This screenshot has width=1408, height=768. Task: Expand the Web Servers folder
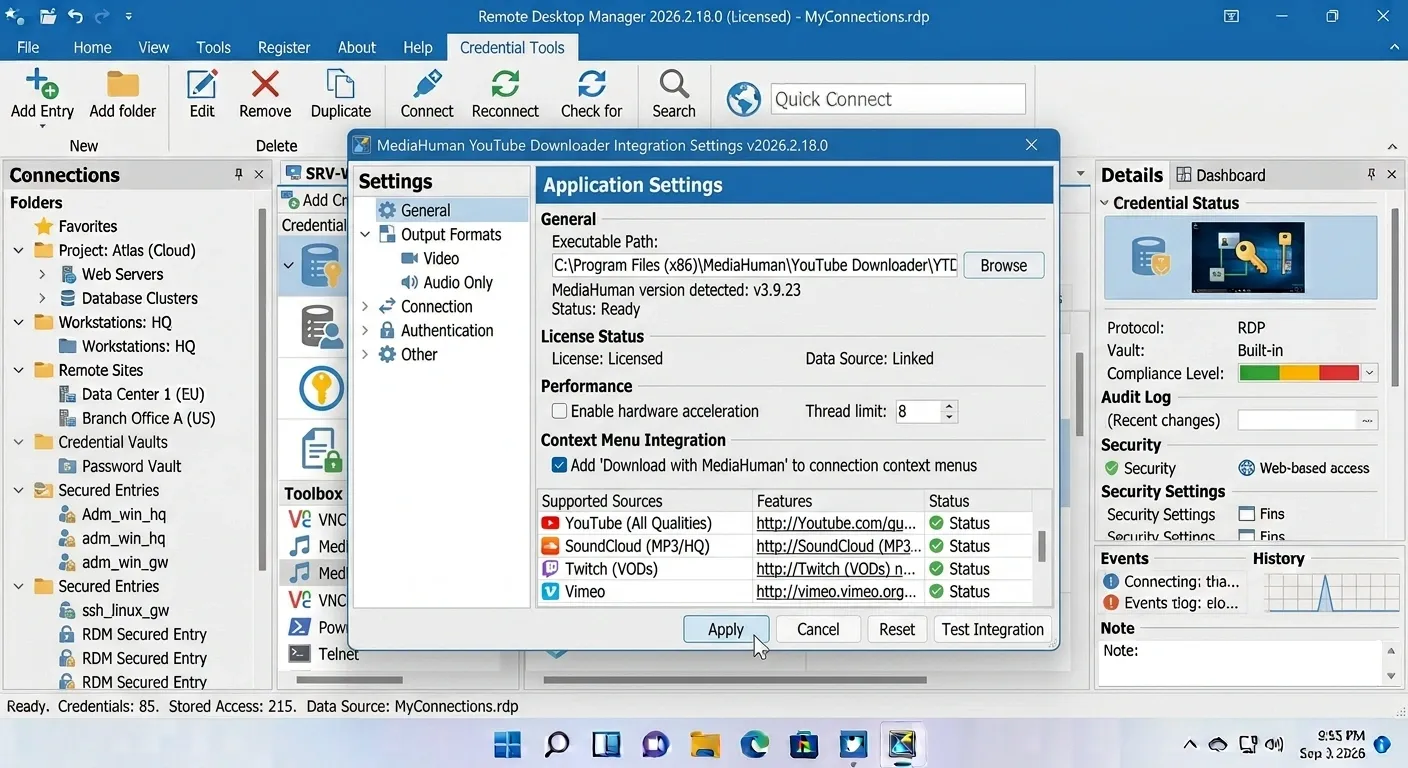click(x=42, y=274)
